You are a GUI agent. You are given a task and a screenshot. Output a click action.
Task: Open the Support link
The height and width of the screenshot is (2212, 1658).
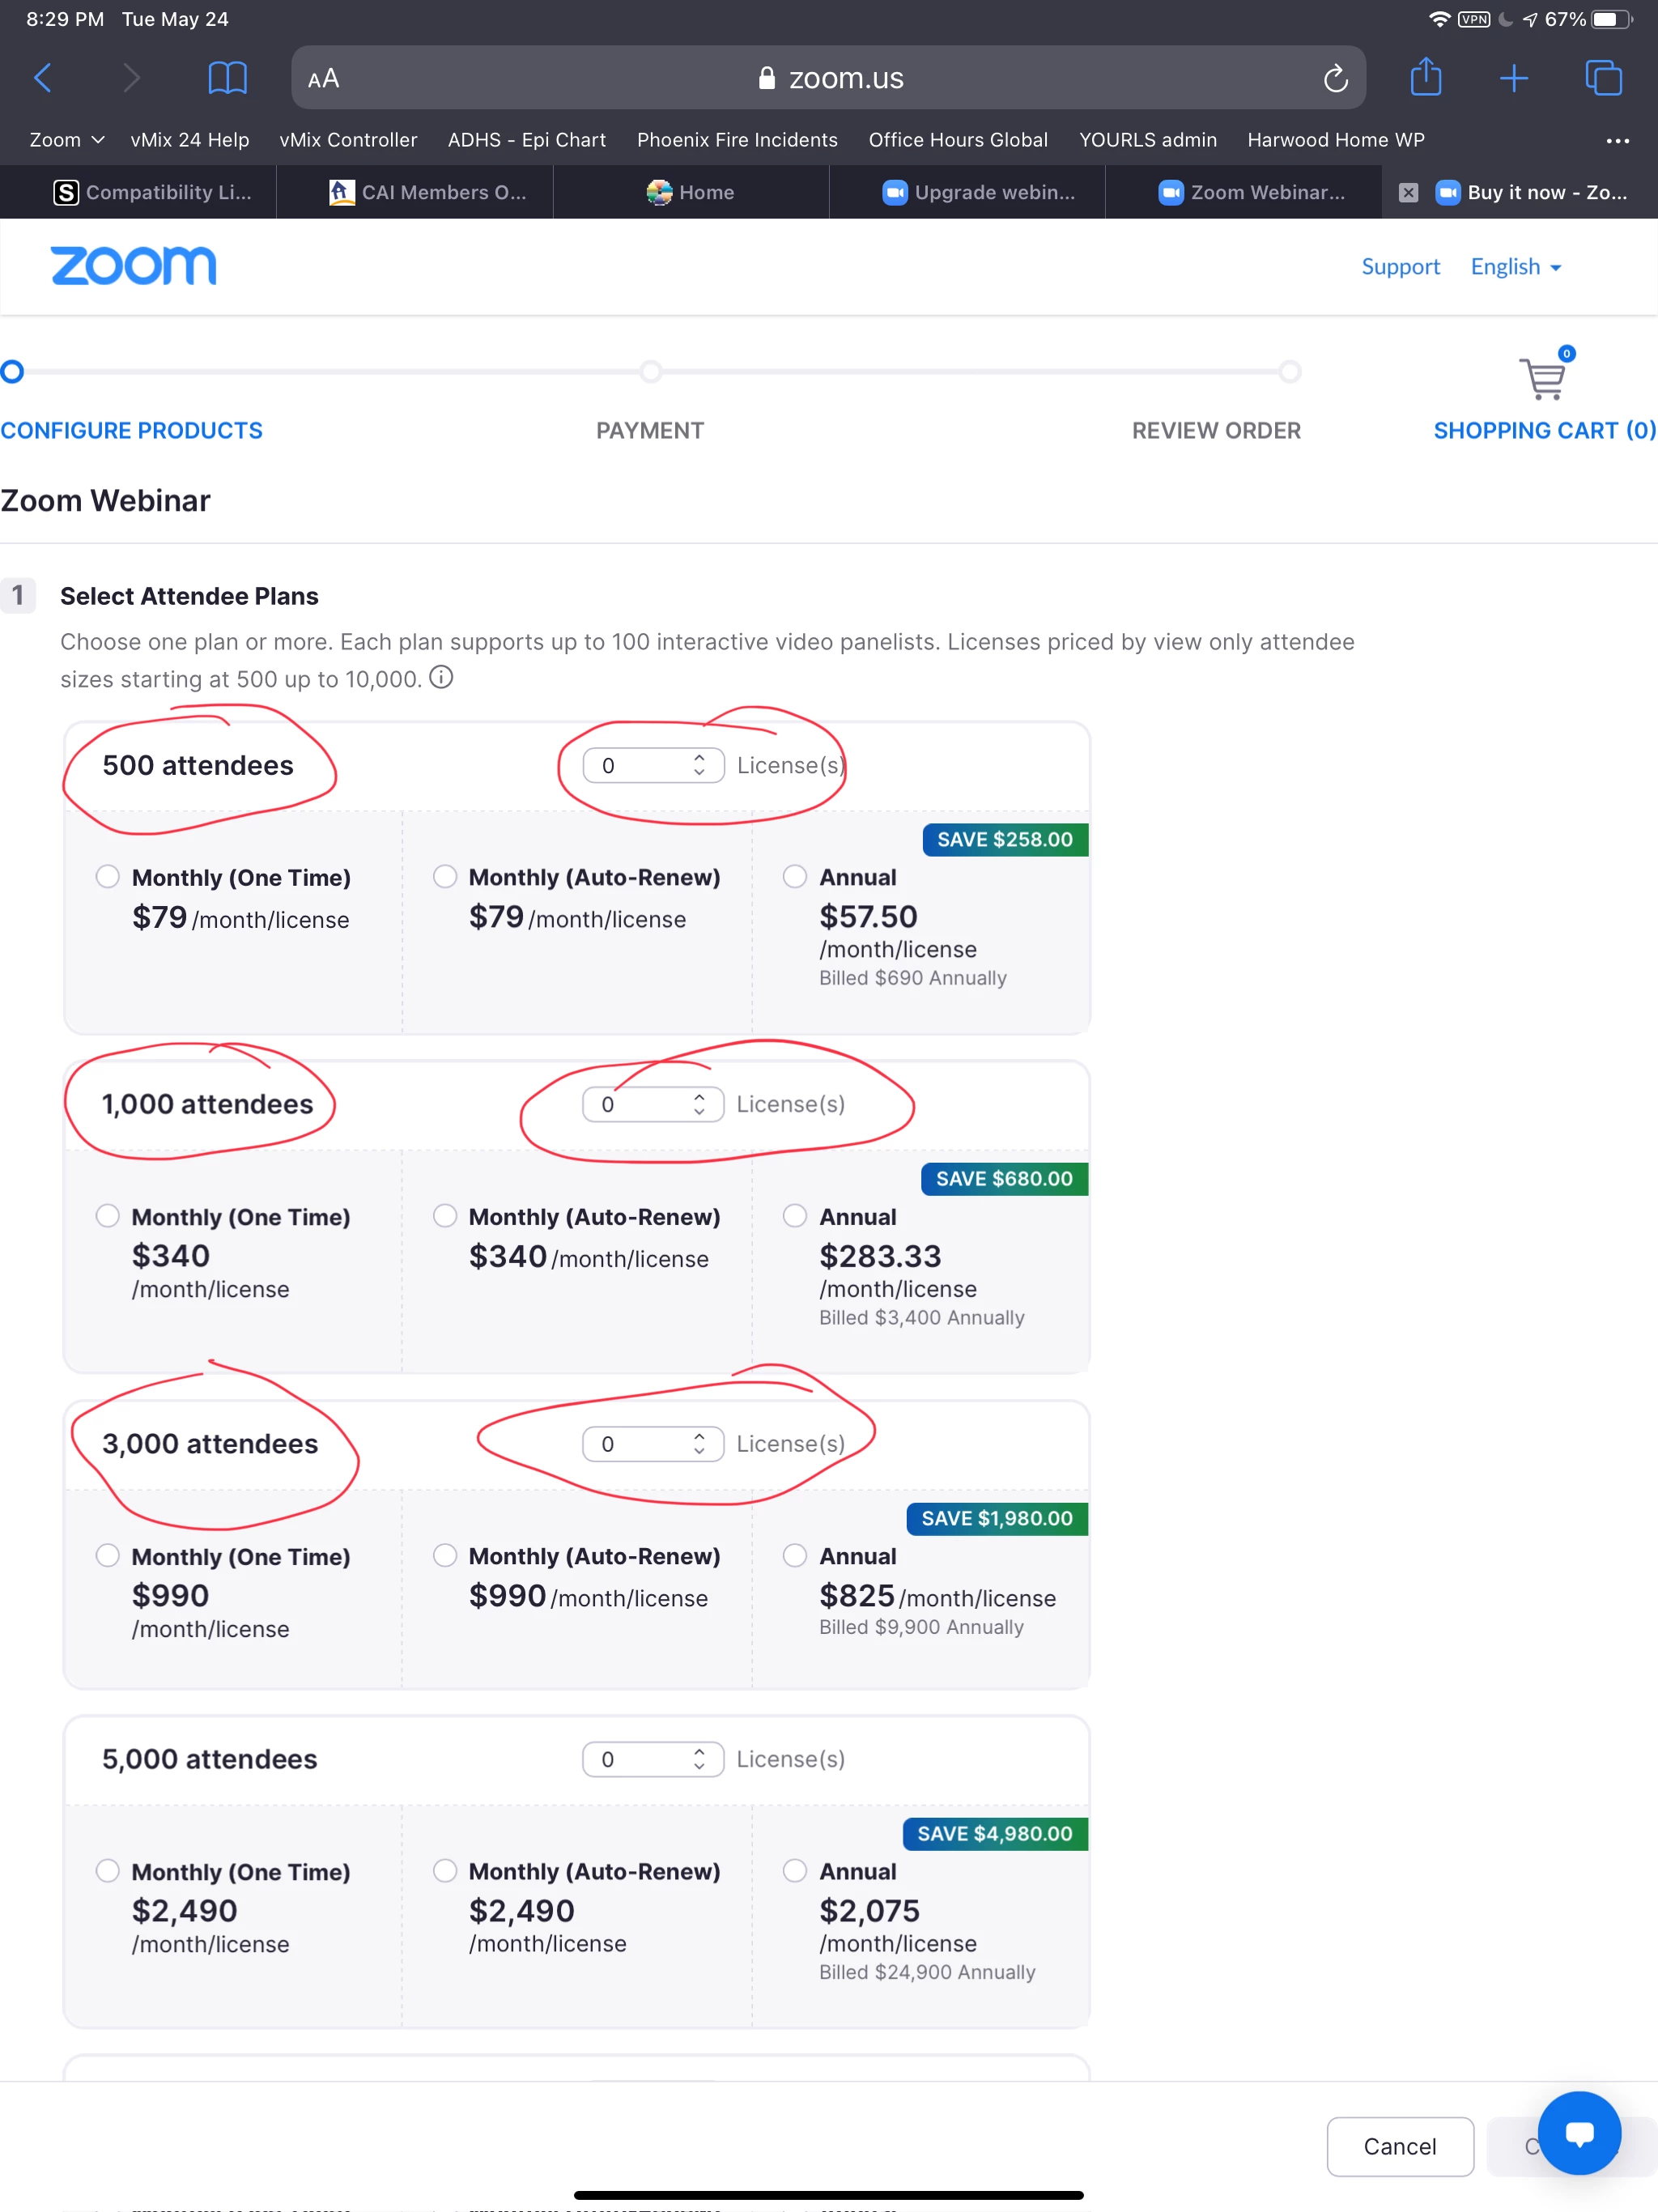(1400, 267)
